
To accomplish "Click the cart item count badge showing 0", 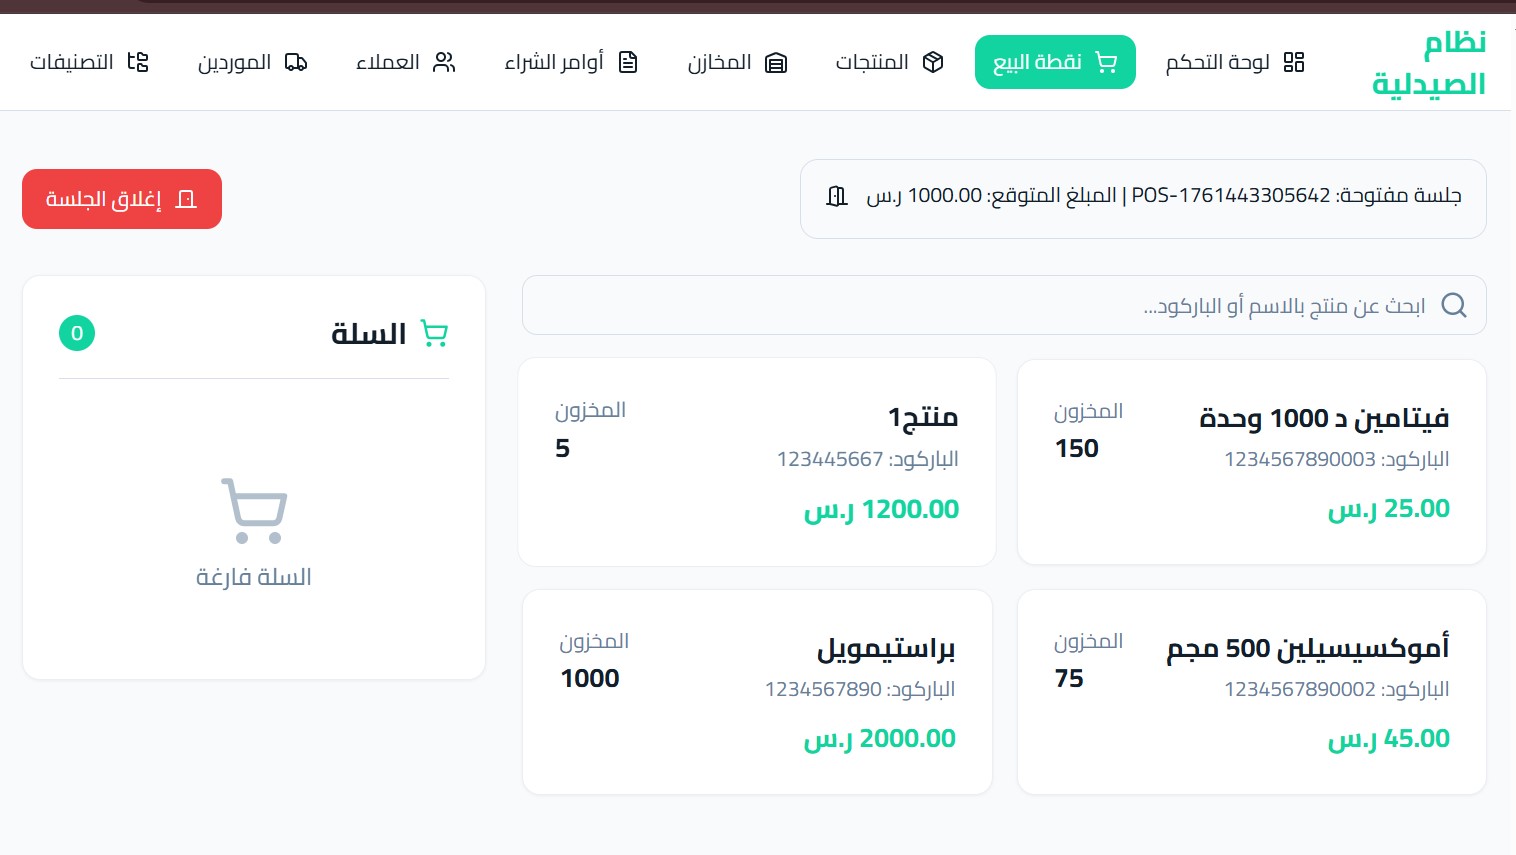I will (76, 333).
